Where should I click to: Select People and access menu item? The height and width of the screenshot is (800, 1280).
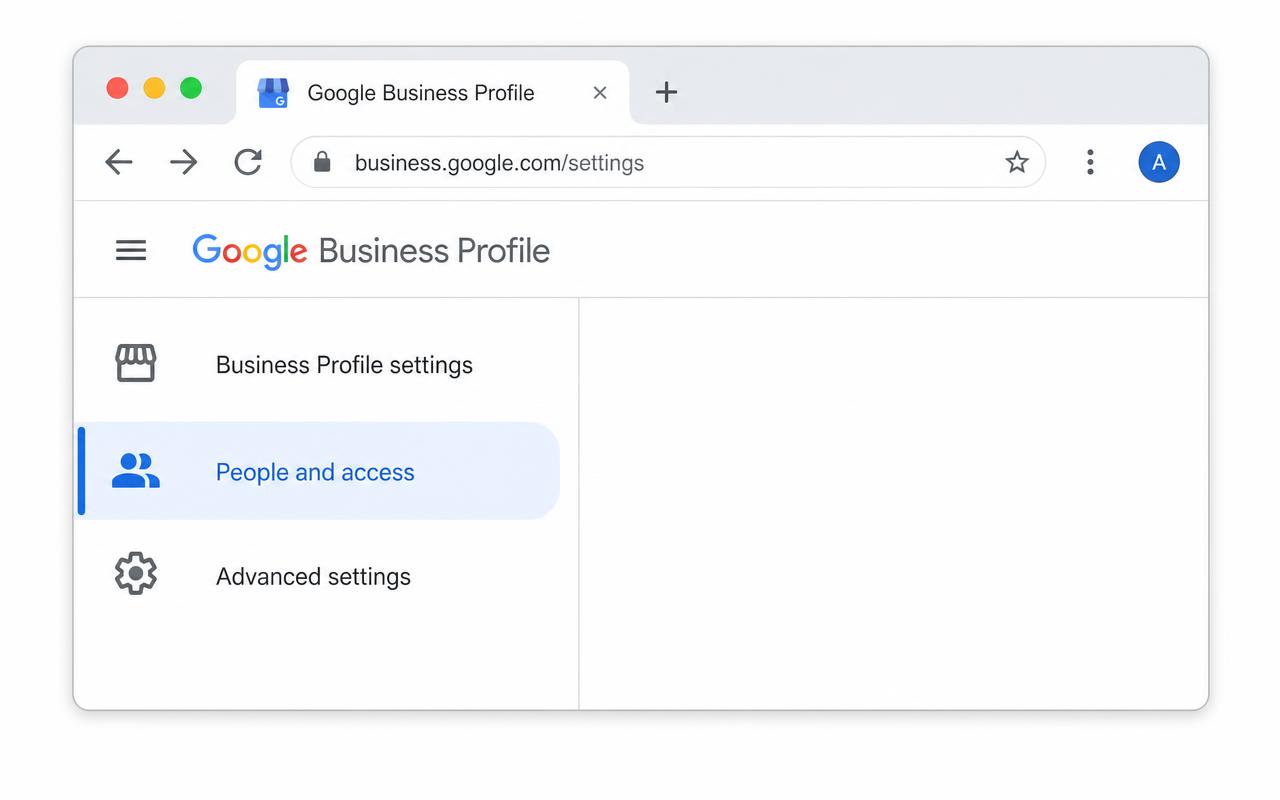pos(319,471)
